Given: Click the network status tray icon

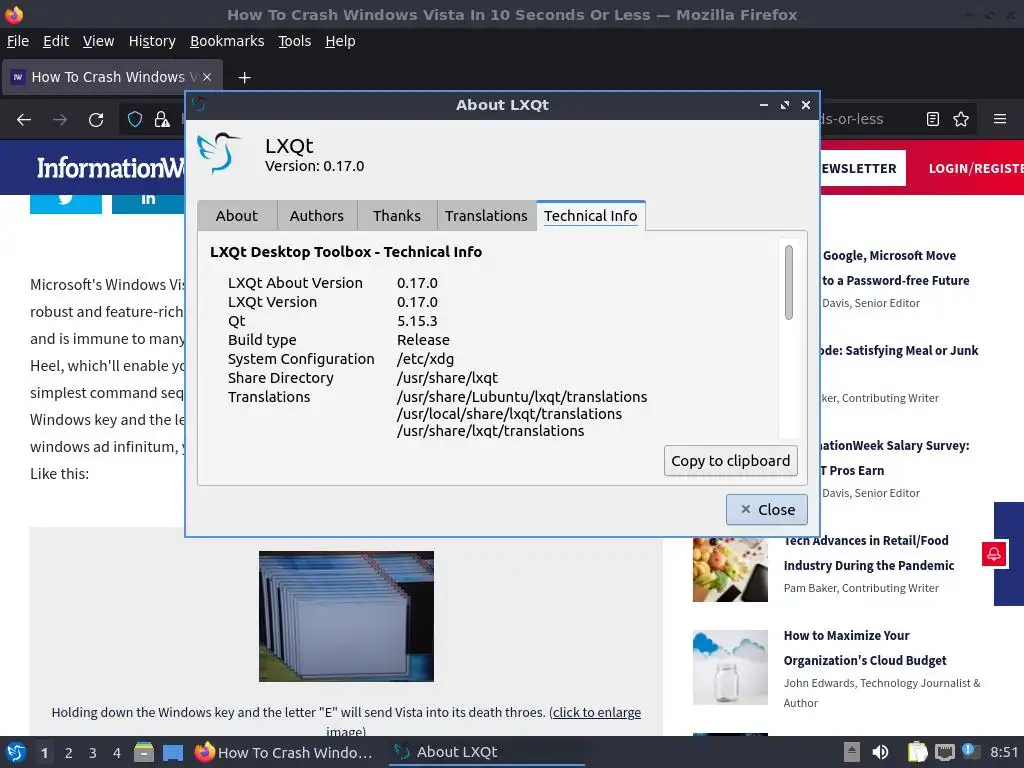Looking at the screenshot, I should (945, 752).
